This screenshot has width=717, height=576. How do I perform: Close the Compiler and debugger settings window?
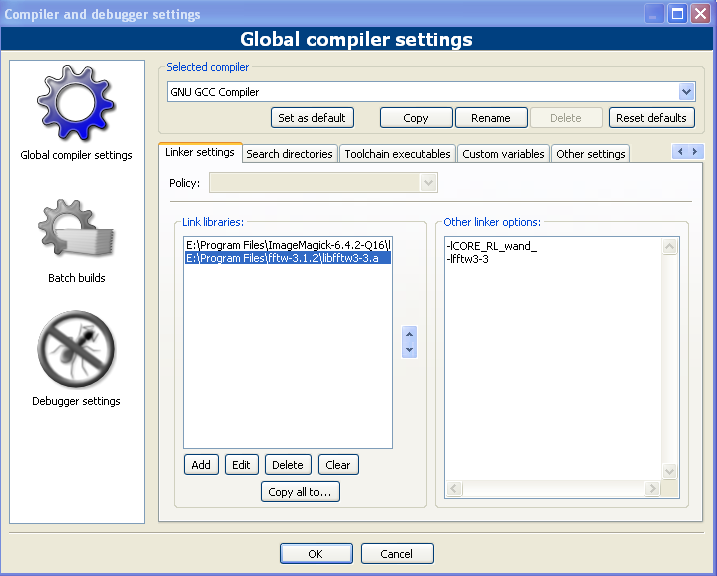coord(700,14)
